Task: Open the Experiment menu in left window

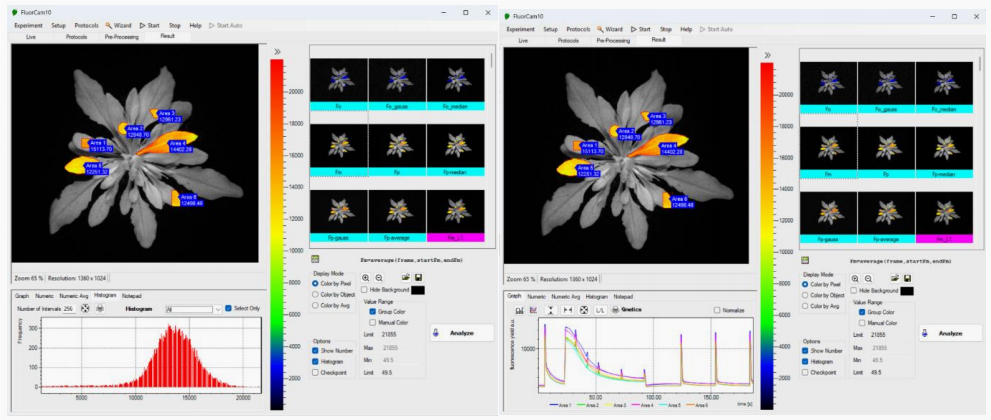Action: (x=28, y=24)
